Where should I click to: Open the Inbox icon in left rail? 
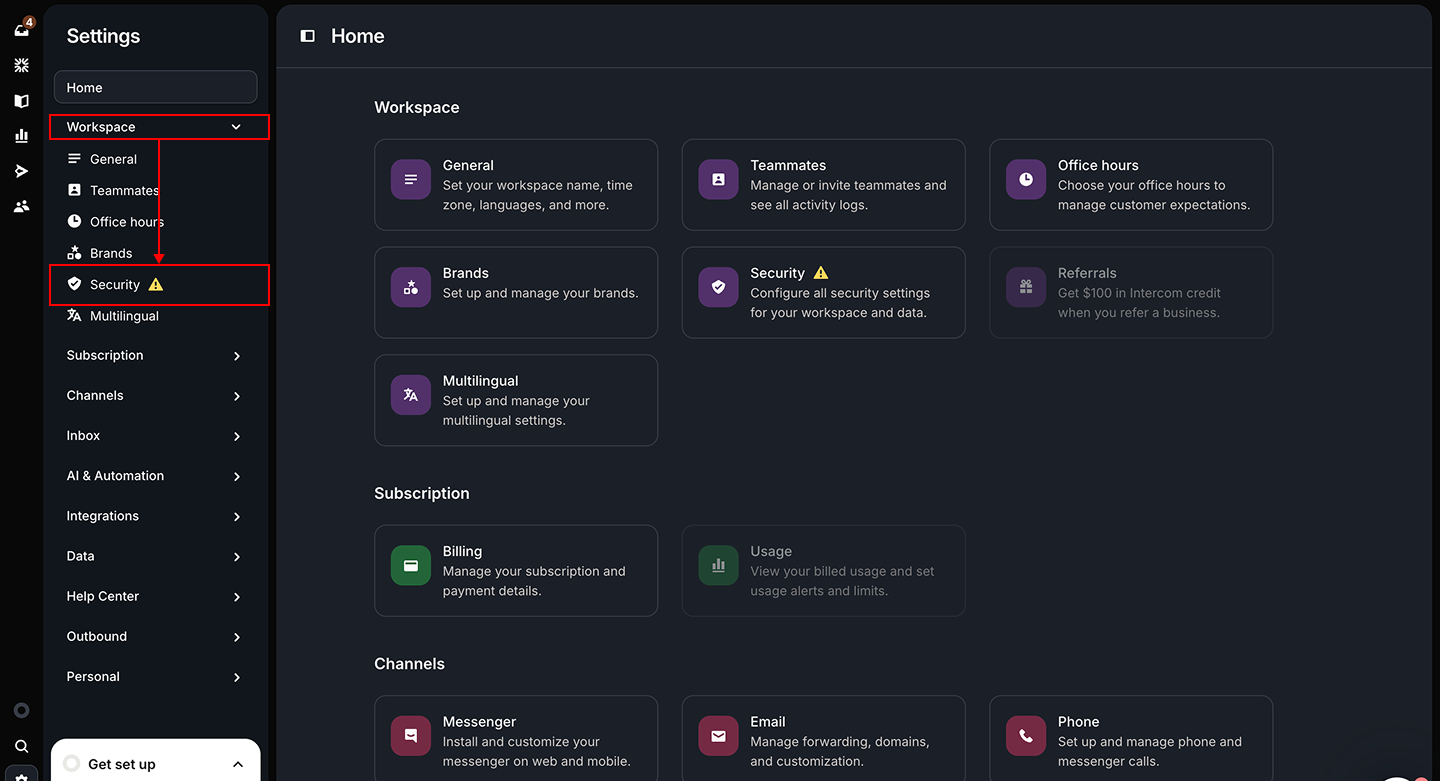click(21, 31)
